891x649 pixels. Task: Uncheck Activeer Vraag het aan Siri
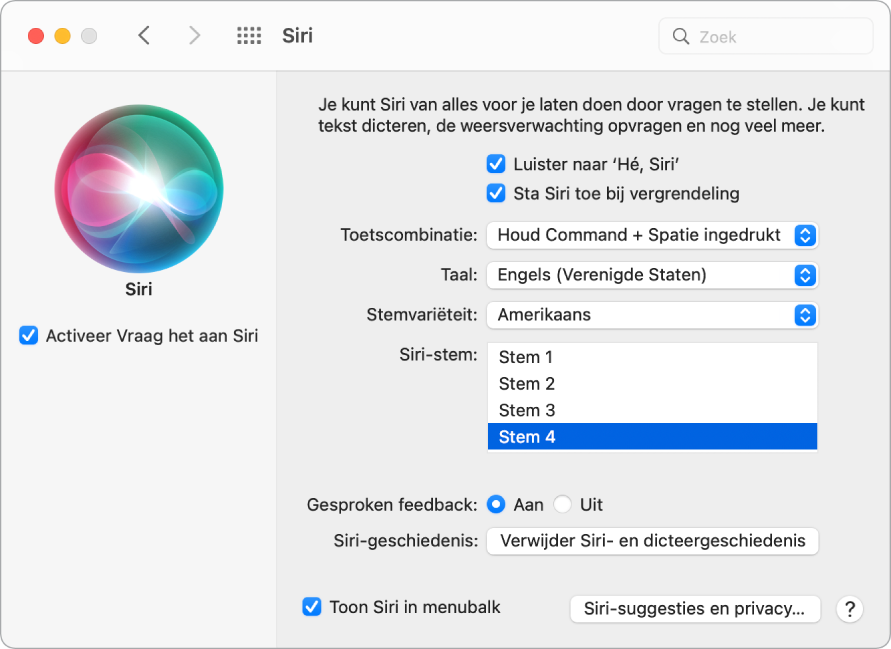coord(28,336)
